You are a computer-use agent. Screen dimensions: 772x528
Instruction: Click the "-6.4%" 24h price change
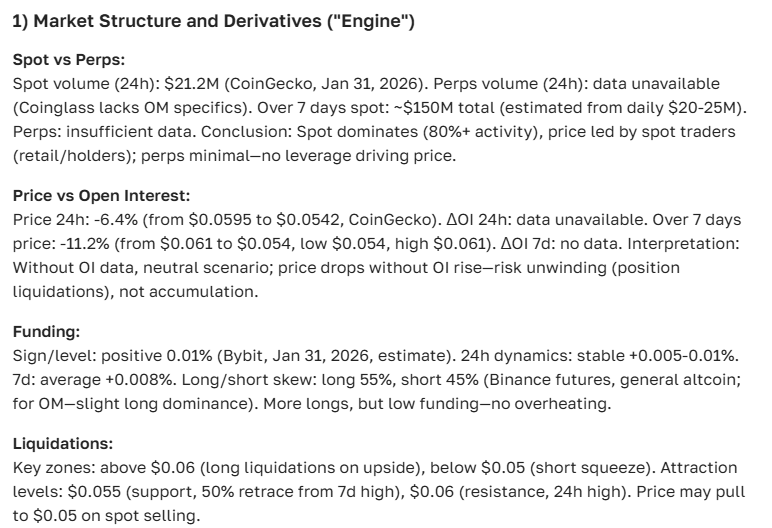pyautogui.click(x=110, y=218)
